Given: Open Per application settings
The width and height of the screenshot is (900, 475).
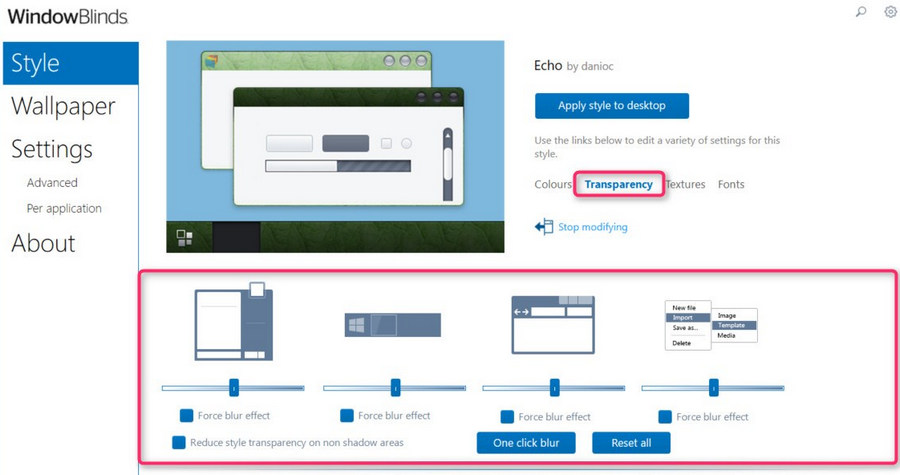Looking at the screenshot, I should [x=64, y=208].
